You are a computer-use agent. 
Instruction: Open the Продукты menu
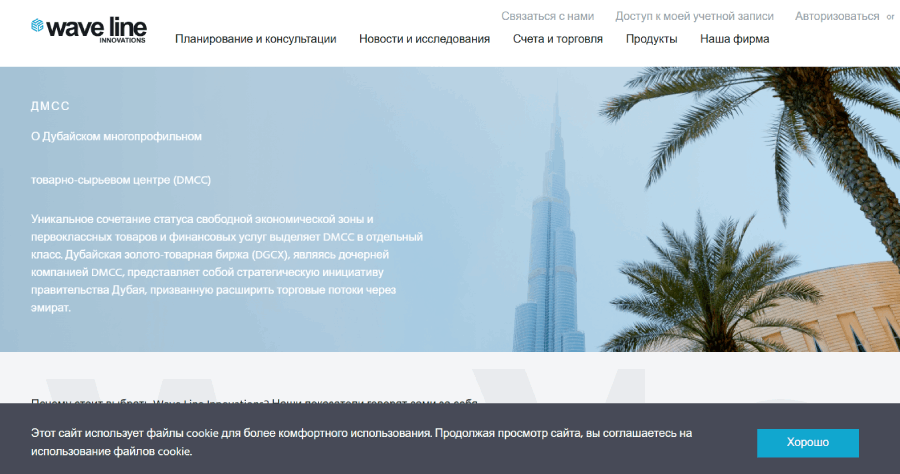point(651,39)
